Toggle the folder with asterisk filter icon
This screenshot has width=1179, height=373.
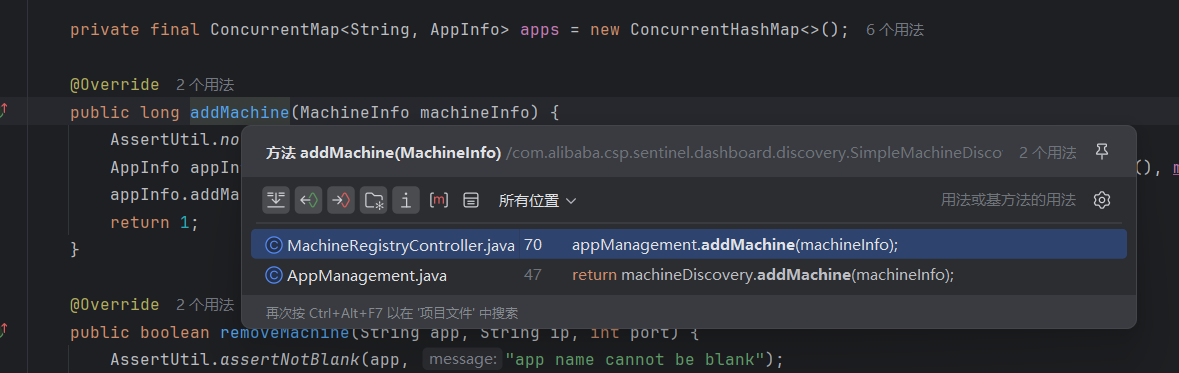[x=374, y=200]
